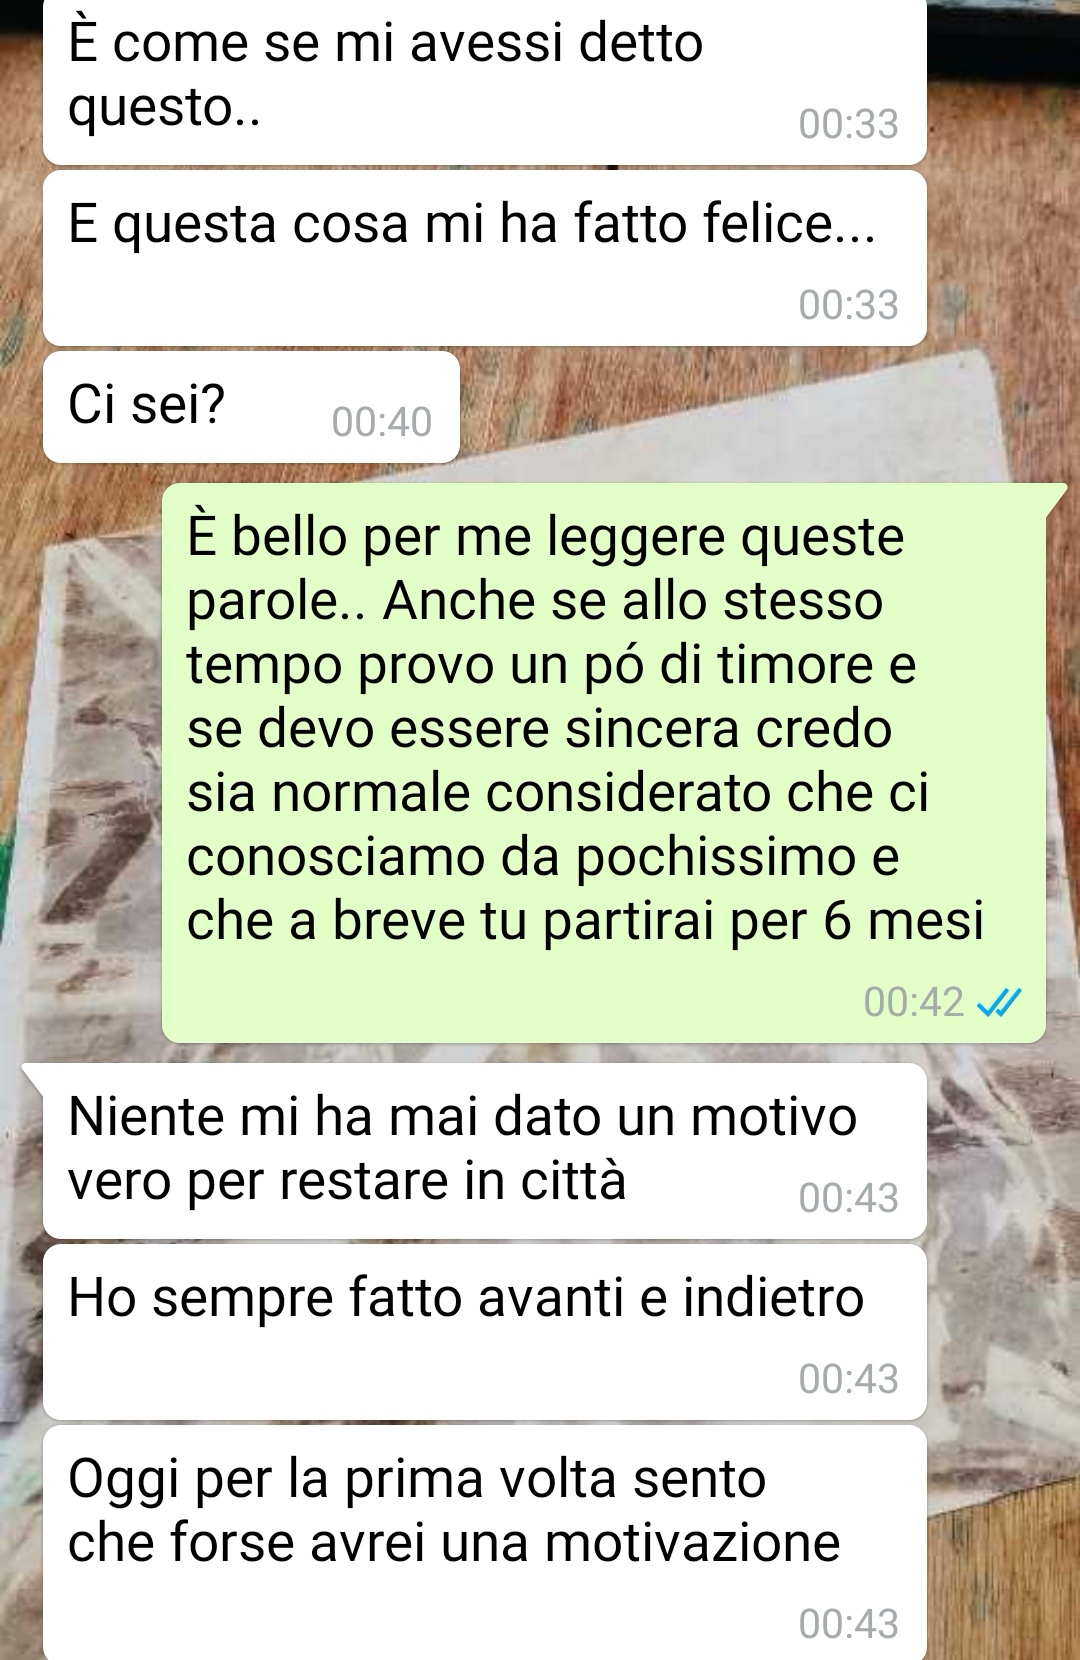The image size is (1080, 1660).
Task: Tap the 00:33 timestamp under "felice..."
Action: [x=849, y=305]
